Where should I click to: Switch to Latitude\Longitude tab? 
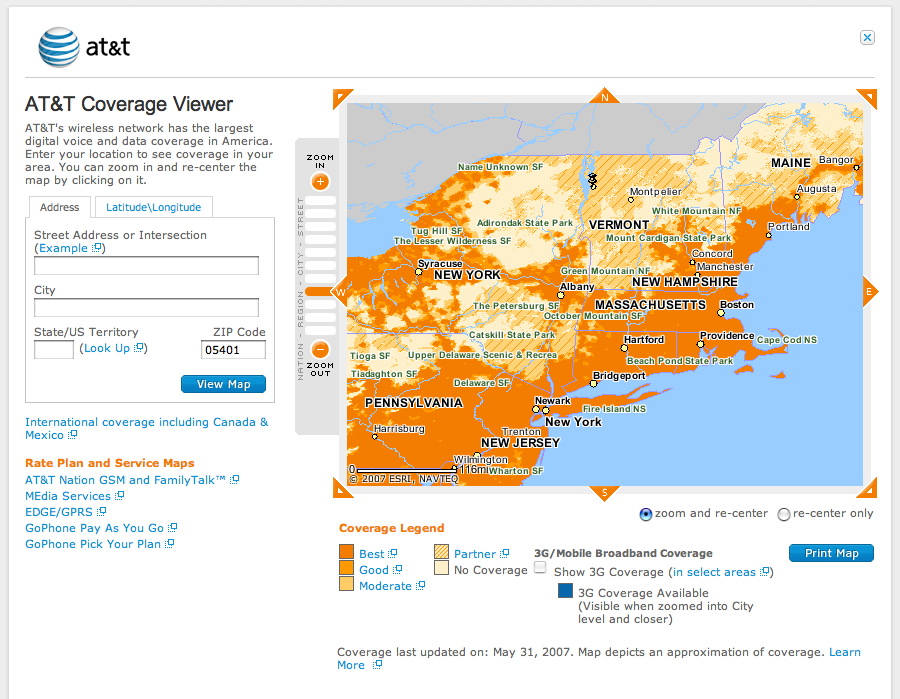154,207
